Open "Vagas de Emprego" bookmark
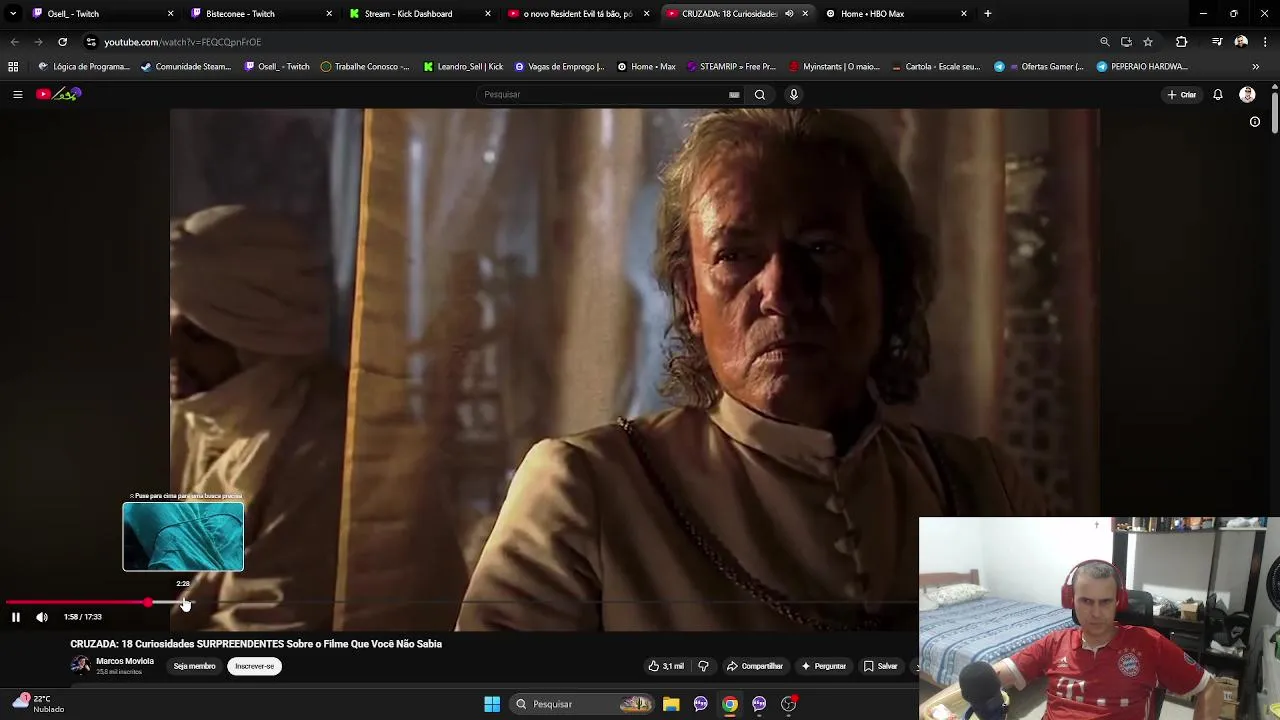 click(559, 67)
